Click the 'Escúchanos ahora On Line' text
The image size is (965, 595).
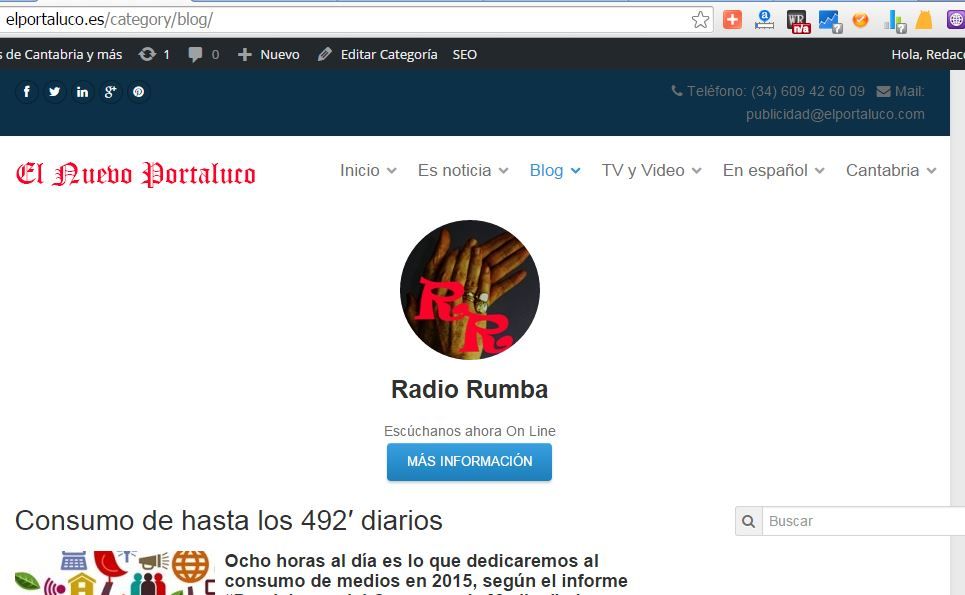coord(470,431)
